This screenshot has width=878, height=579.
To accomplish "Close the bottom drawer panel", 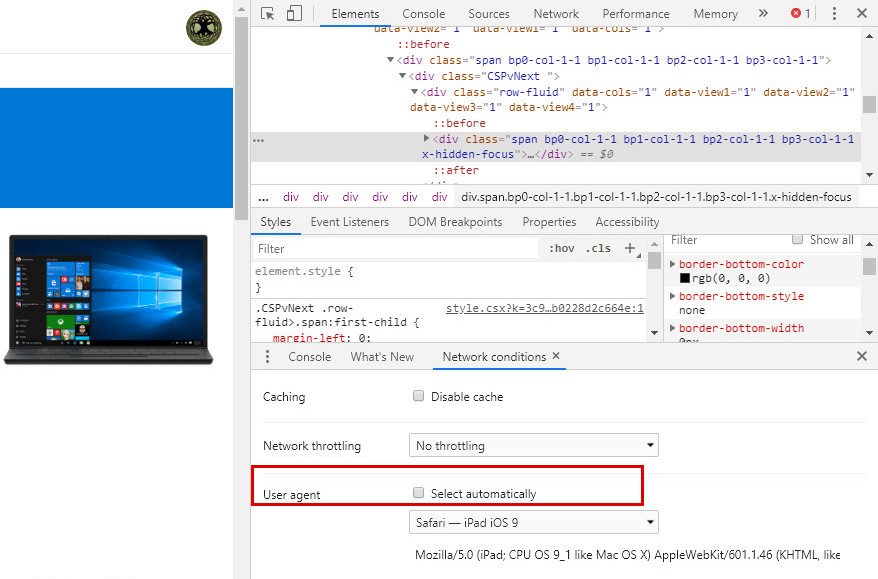I will click(862, 356).
